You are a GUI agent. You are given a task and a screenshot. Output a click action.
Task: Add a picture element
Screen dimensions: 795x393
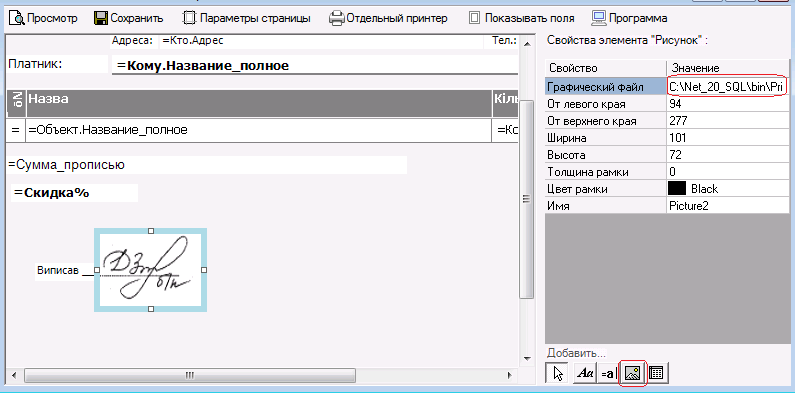tap(633, 374)
